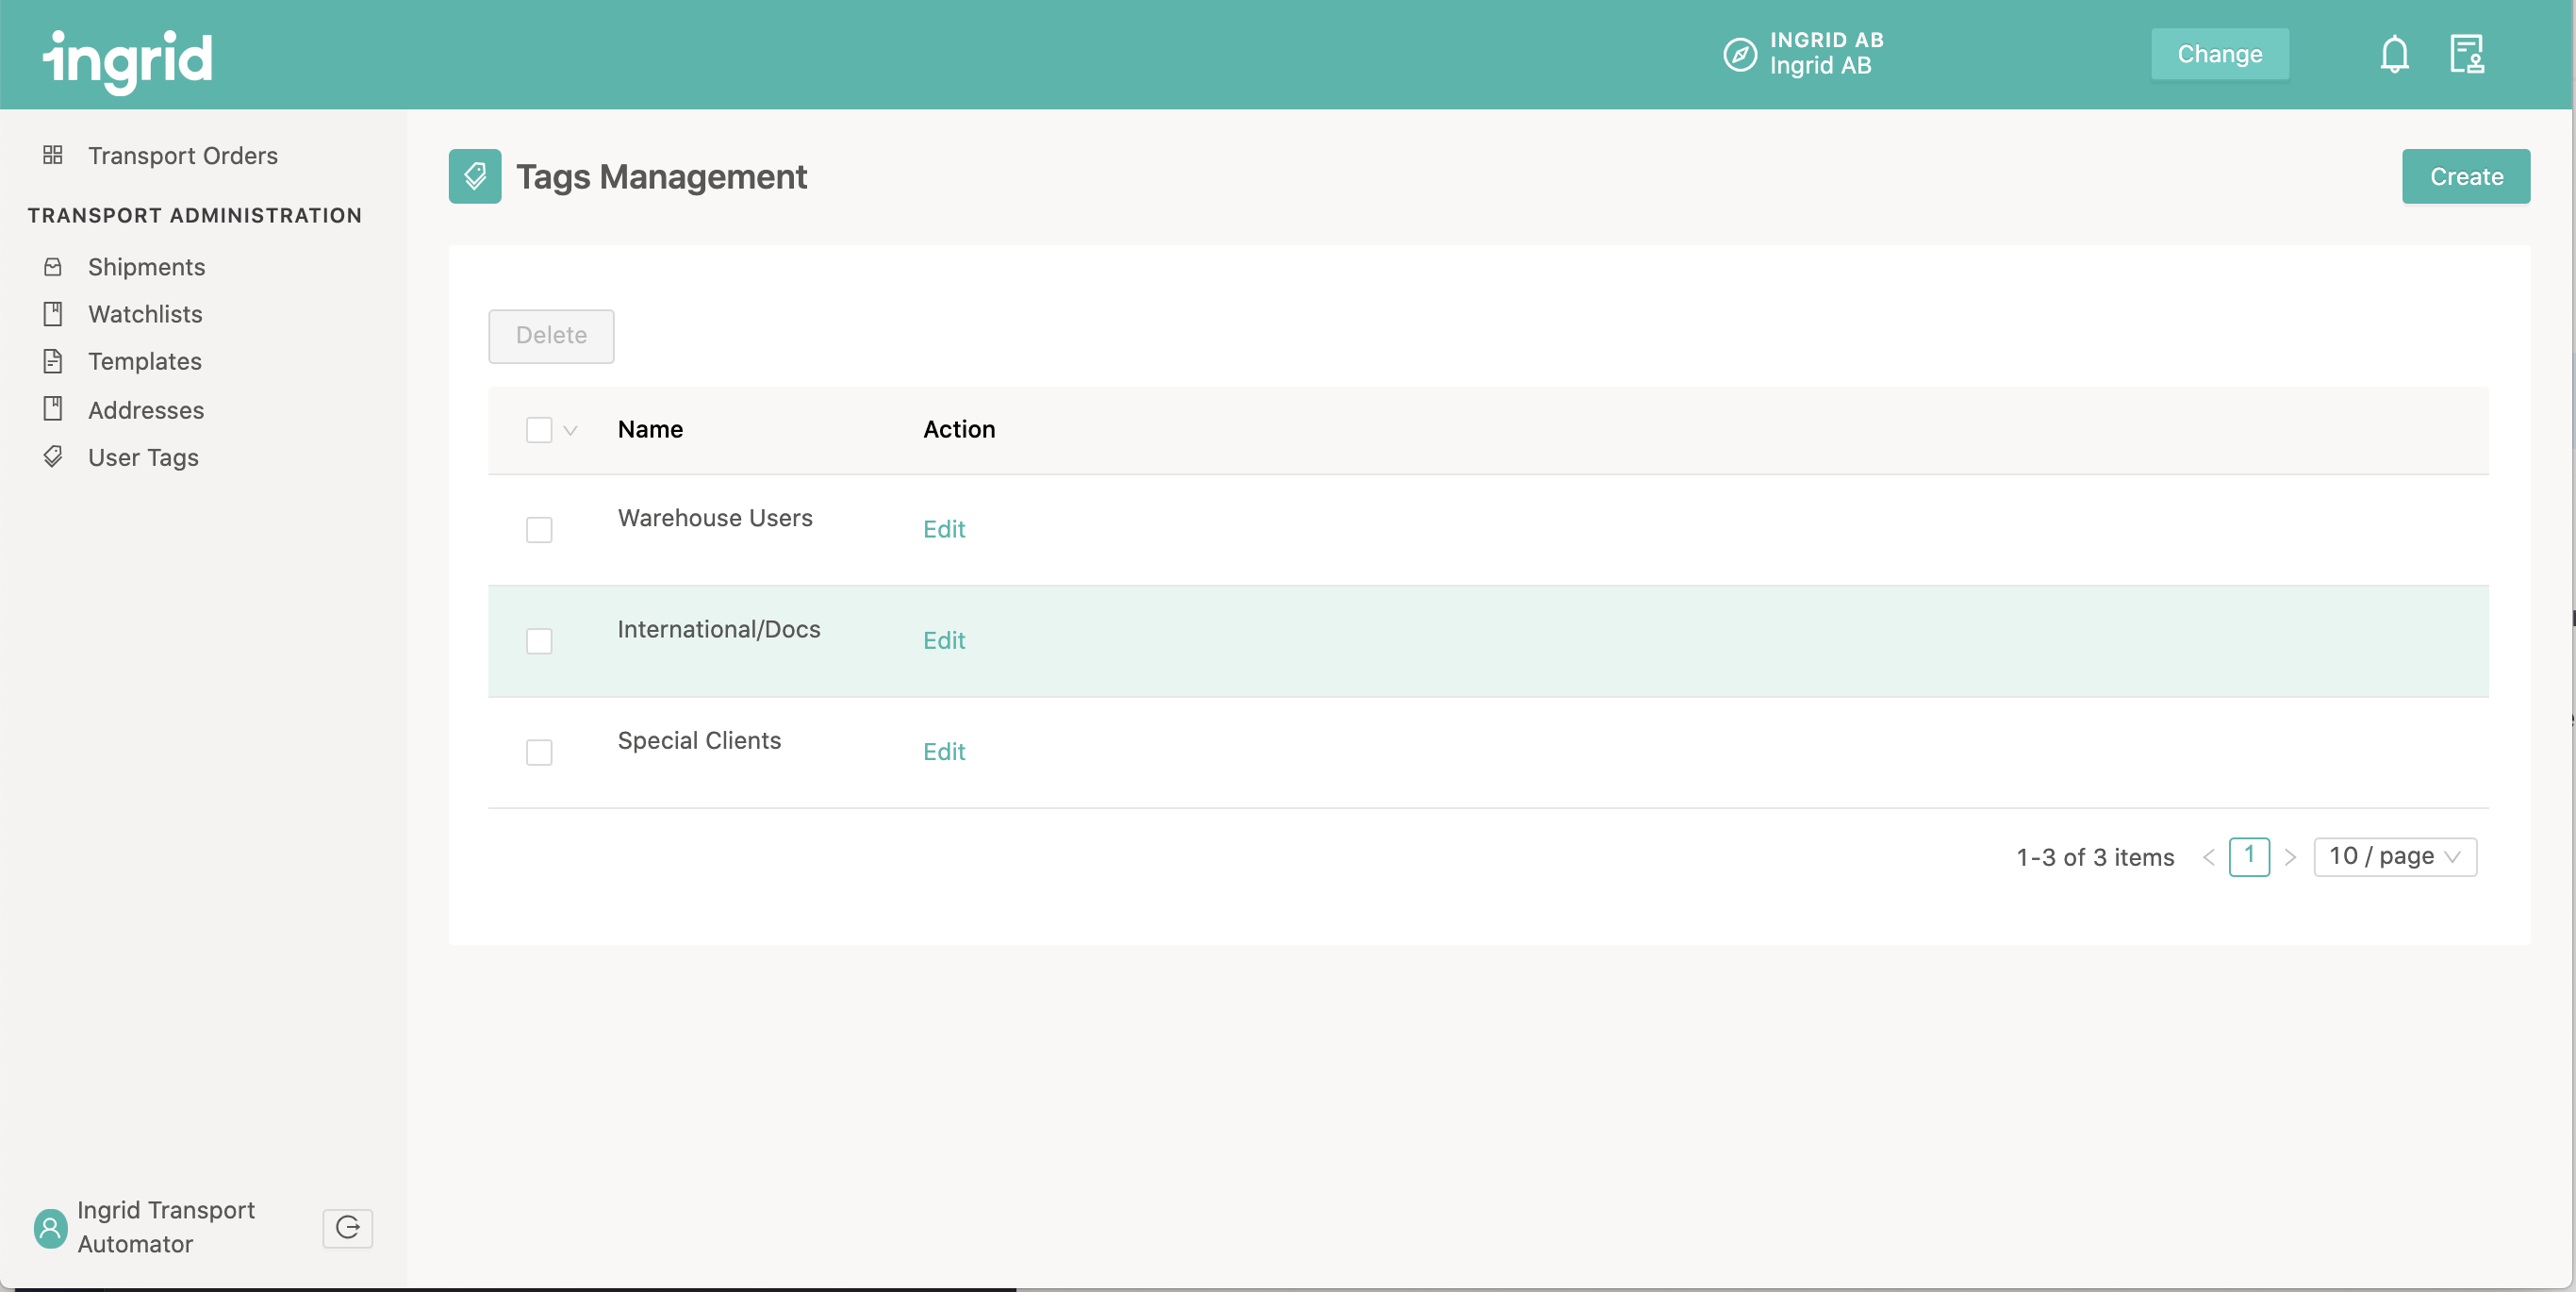Open Addresses section
Screen dimensions: 2576x1292
(x=146, y=407)
